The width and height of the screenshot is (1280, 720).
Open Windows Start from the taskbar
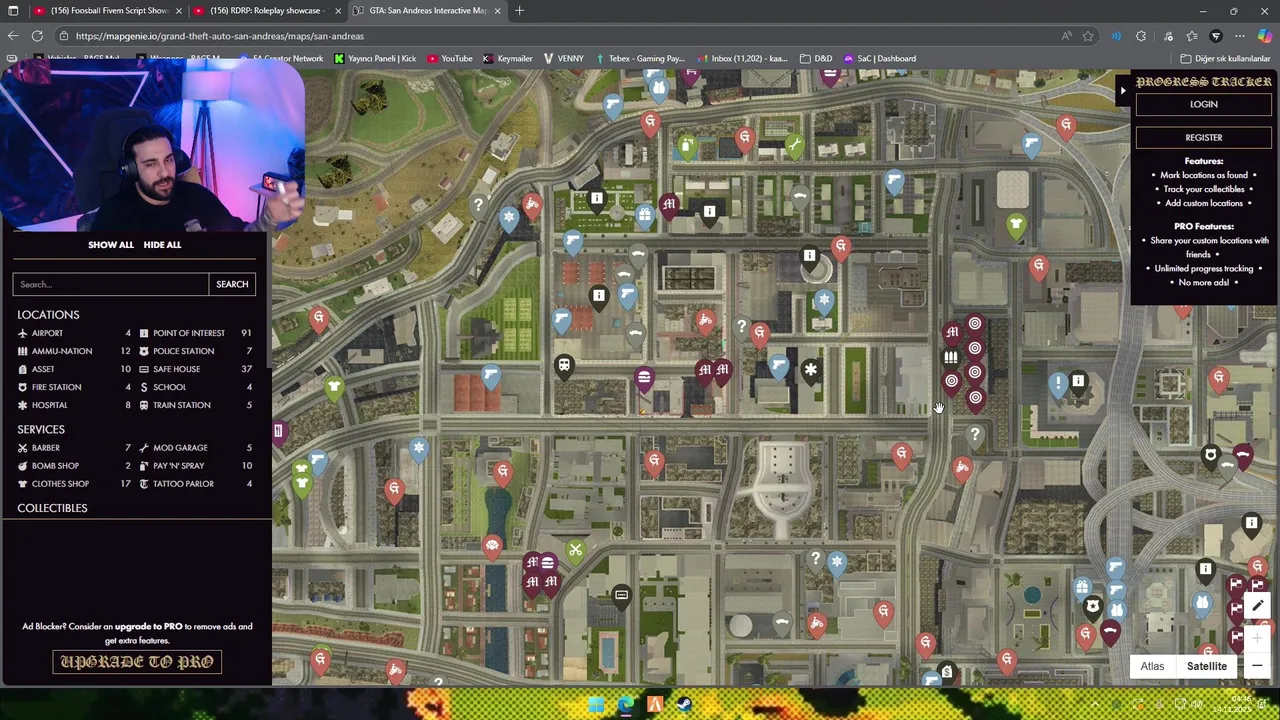(596, 705)
